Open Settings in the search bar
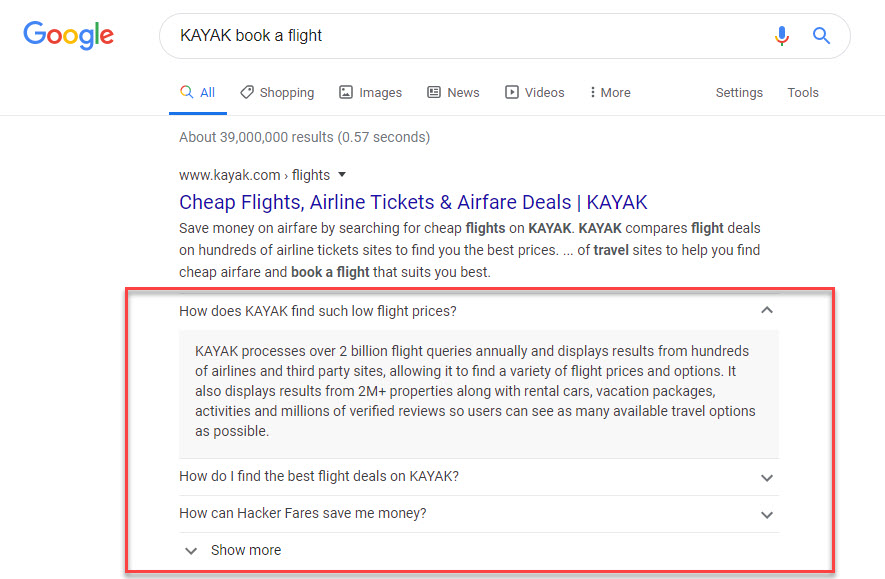This screenshot has height=579, width=885. [x=739, y=92]
